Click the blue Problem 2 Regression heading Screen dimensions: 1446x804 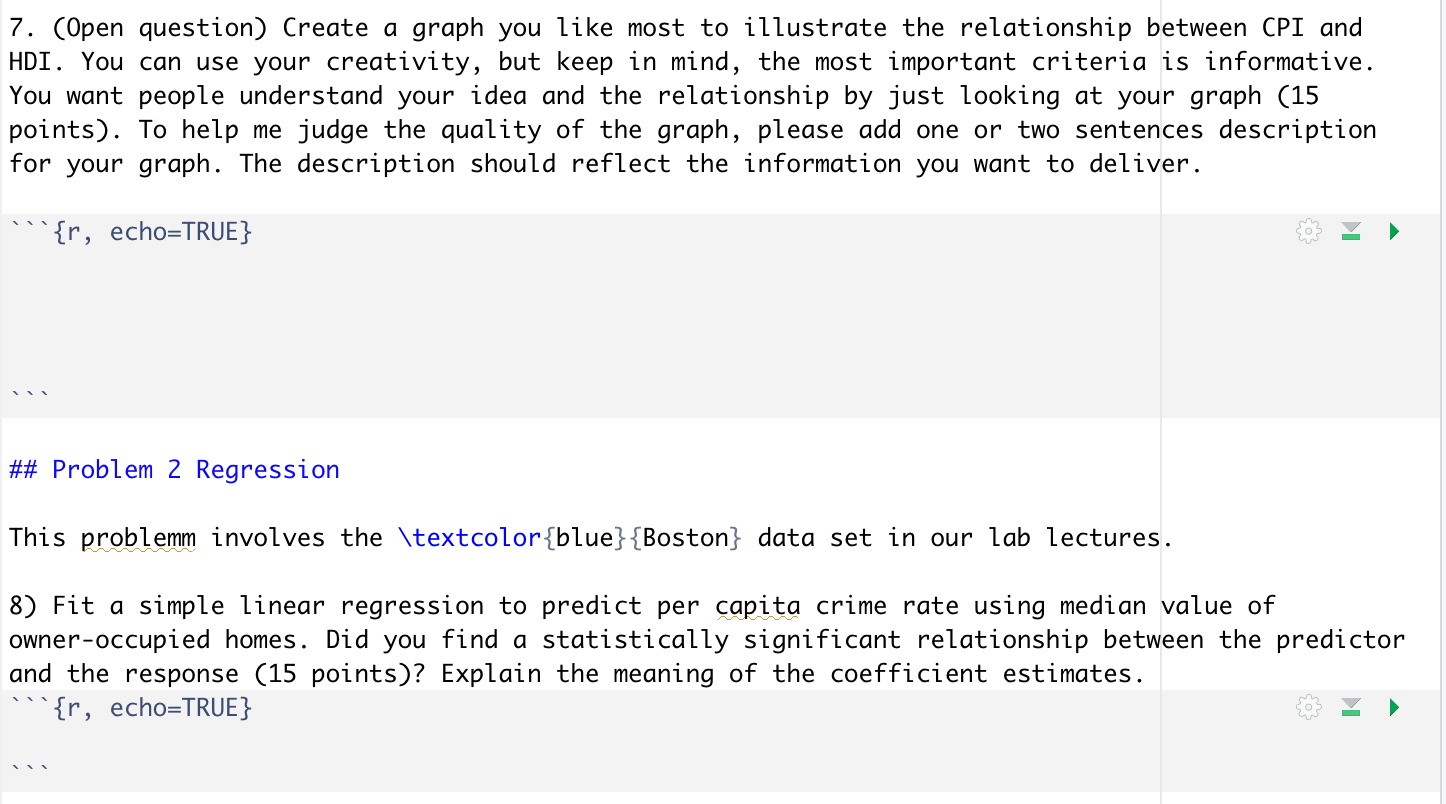coord(174,469)
